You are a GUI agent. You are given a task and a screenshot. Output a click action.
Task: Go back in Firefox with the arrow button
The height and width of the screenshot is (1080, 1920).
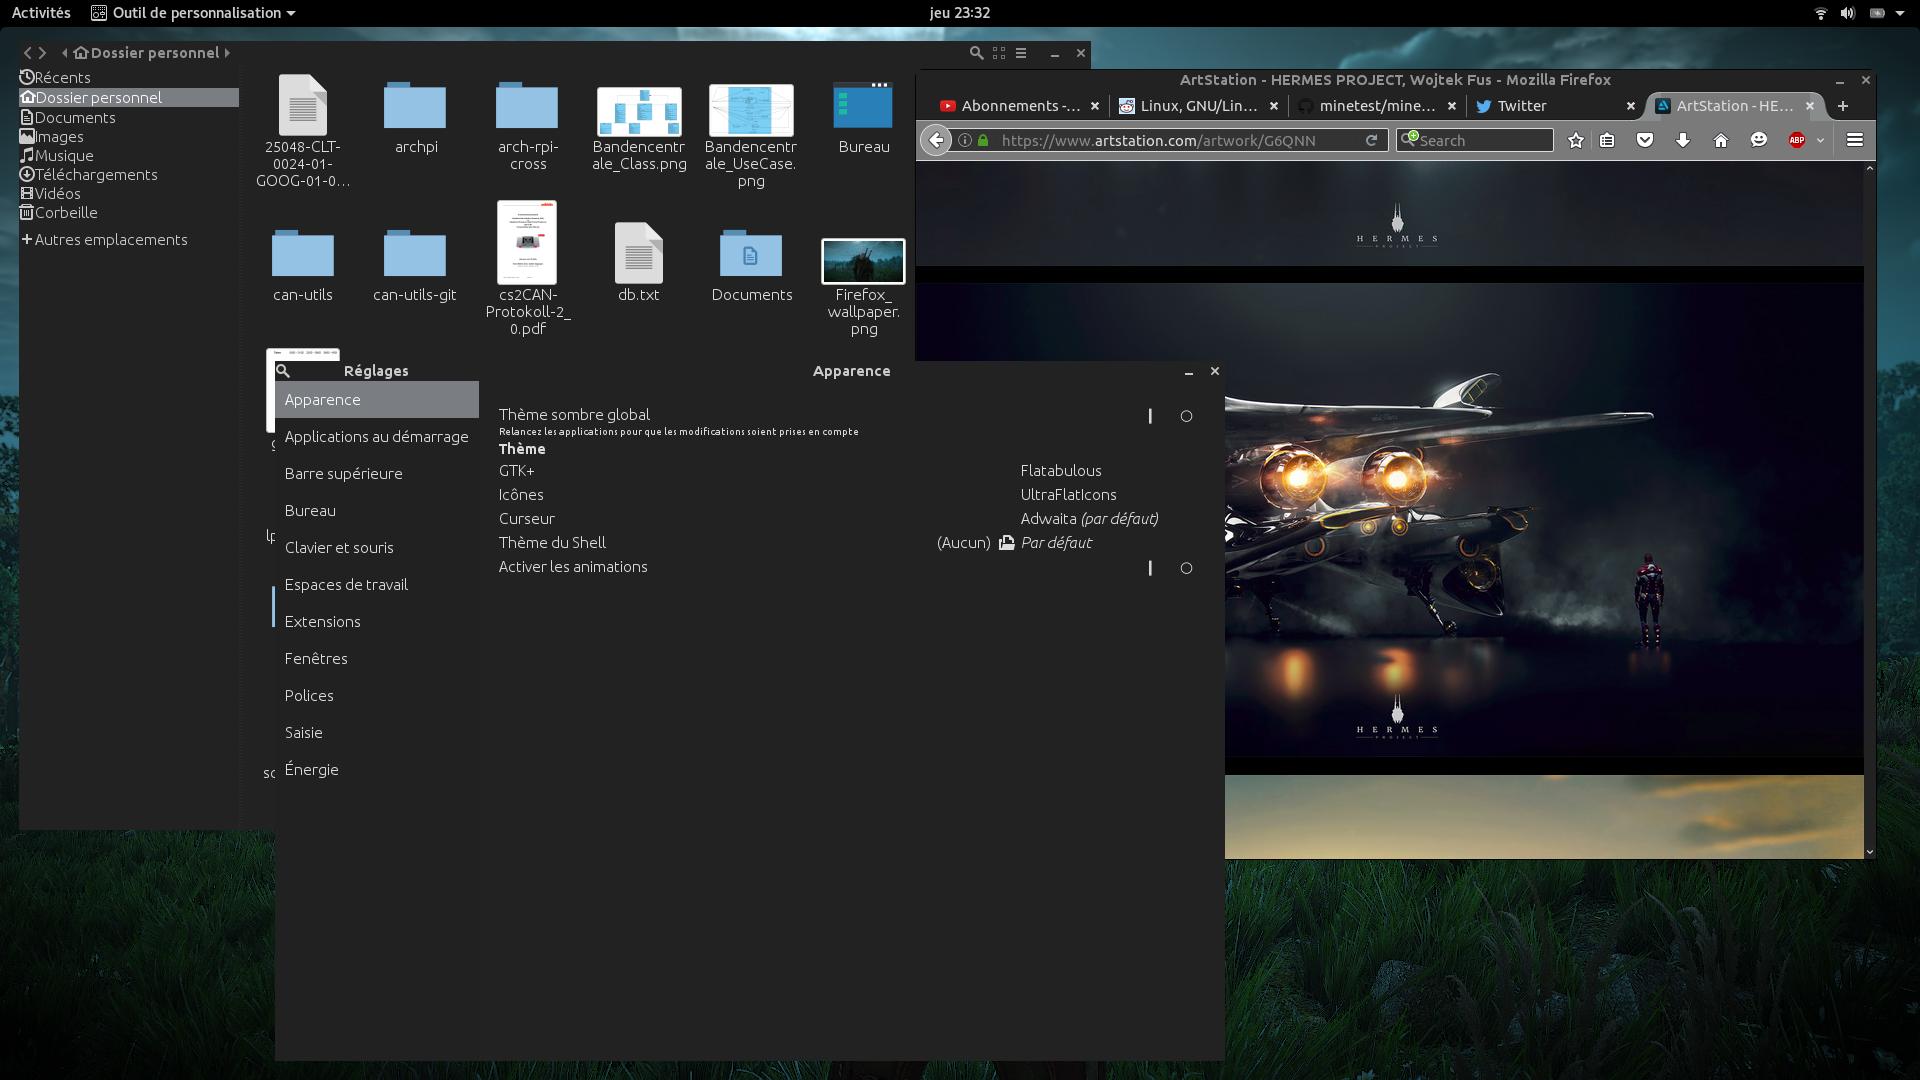936,140
